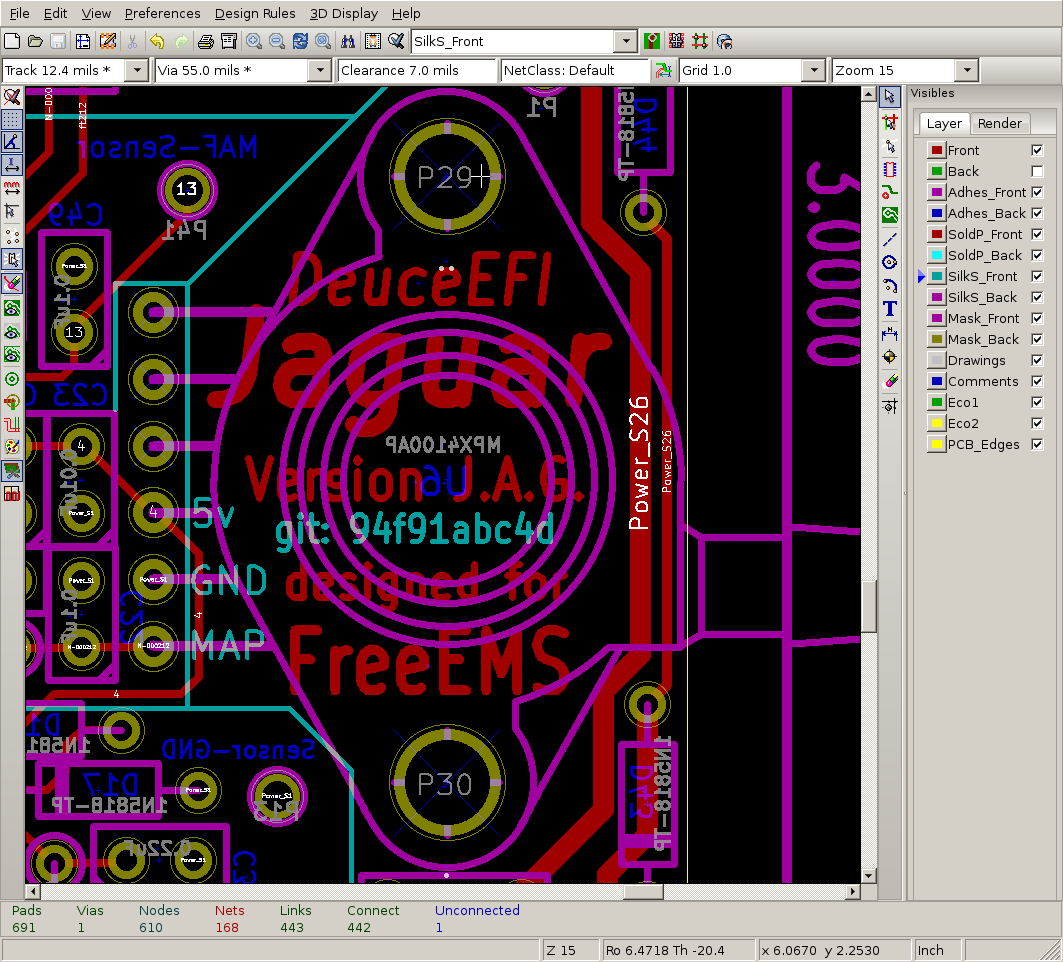The height and width of the screenshot is (962, 1063).
Task: Open the track width dropdown
Action: coord(138,71)
